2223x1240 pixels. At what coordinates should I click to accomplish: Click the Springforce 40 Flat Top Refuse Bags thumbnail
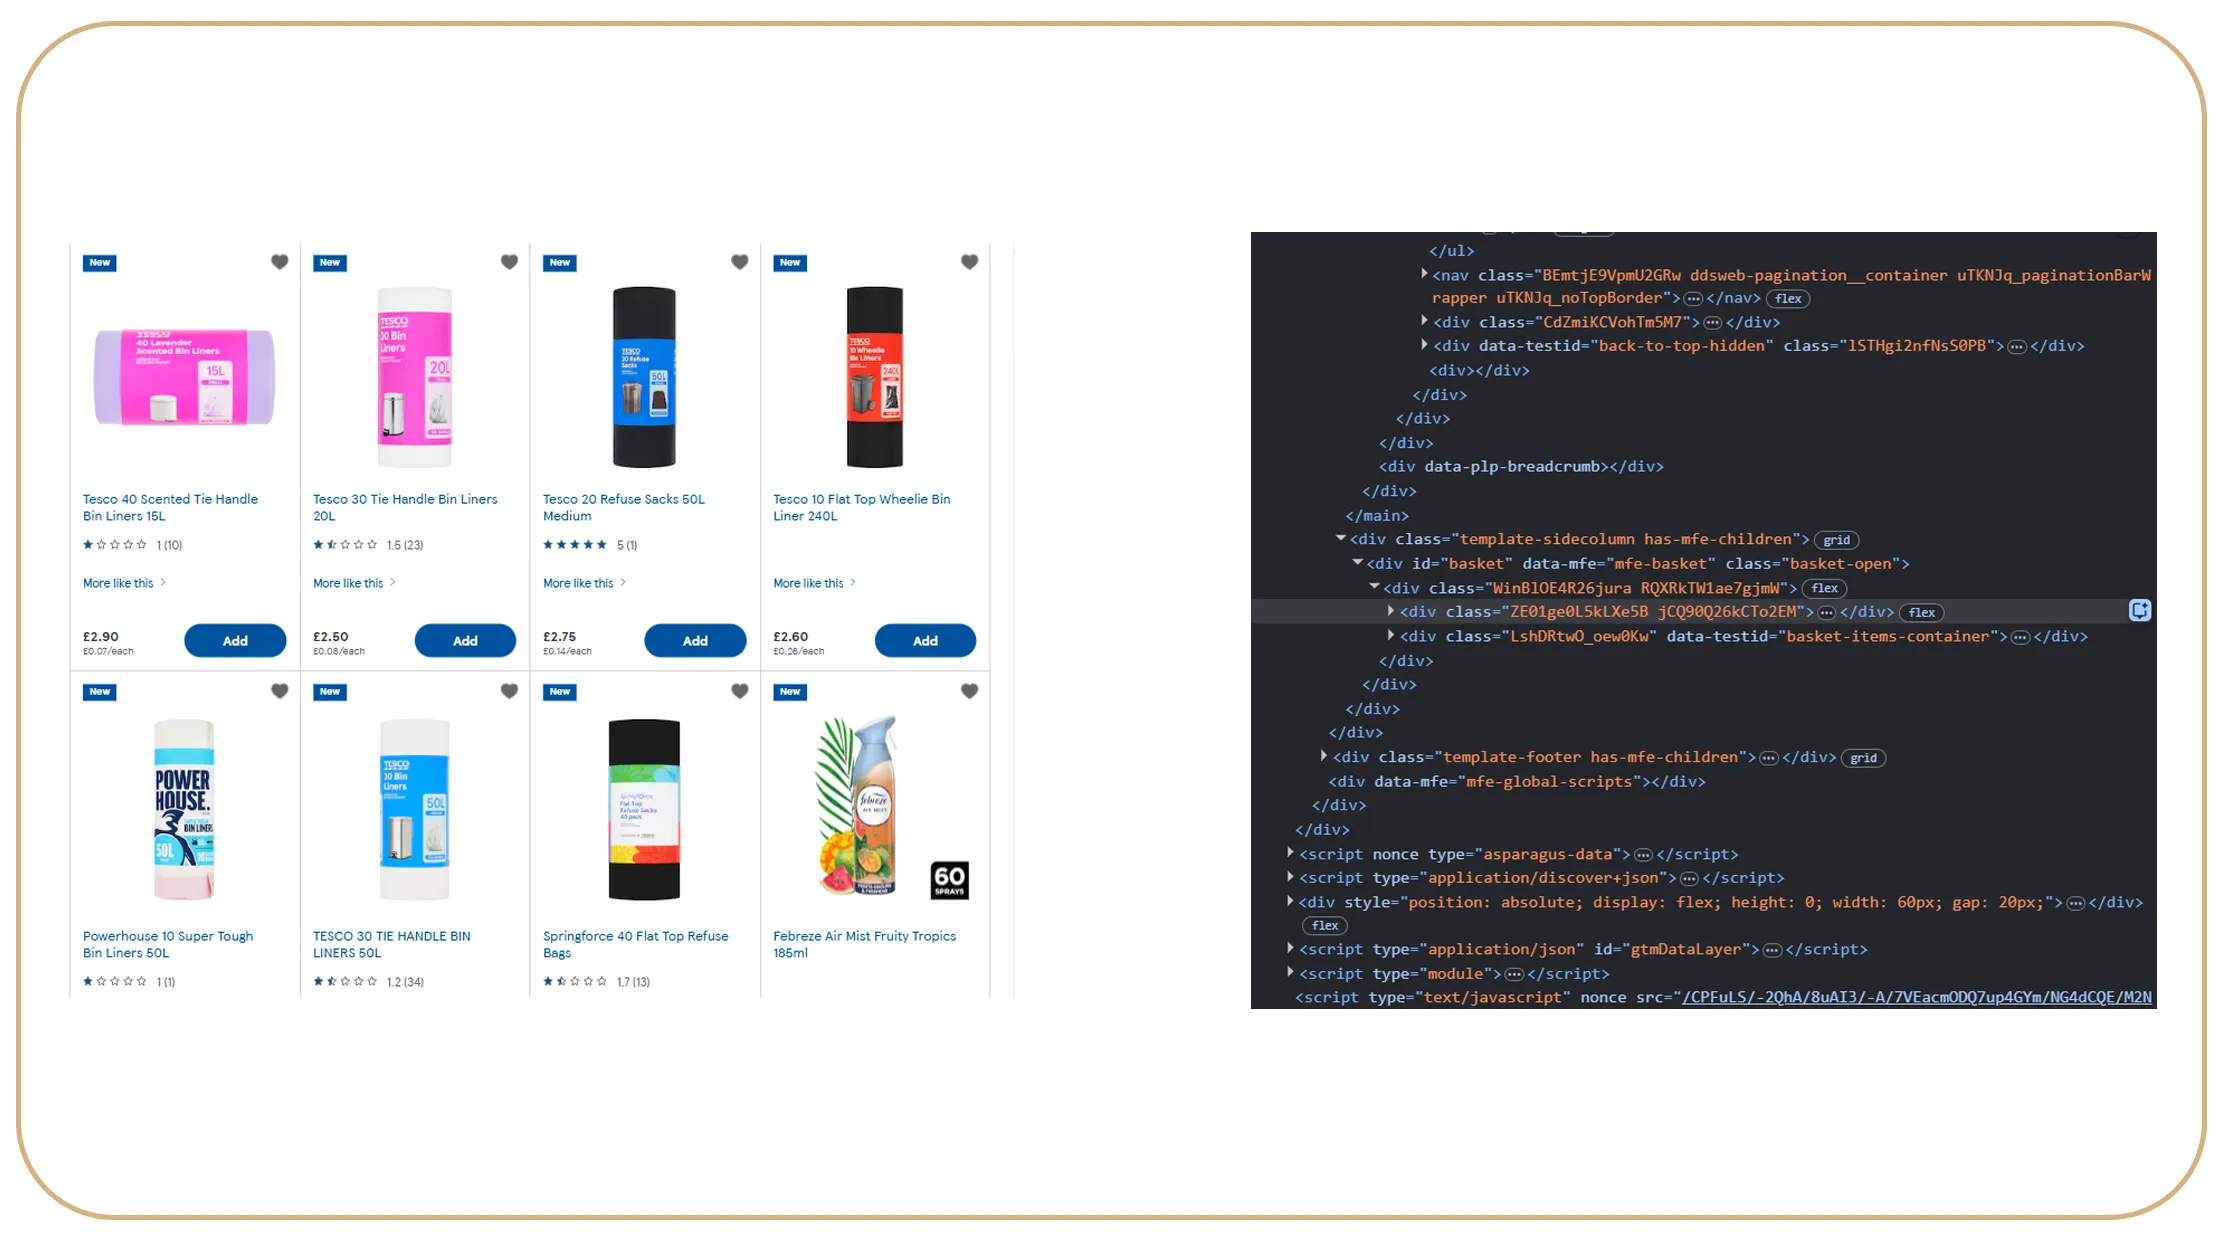[x=644, y=808]
